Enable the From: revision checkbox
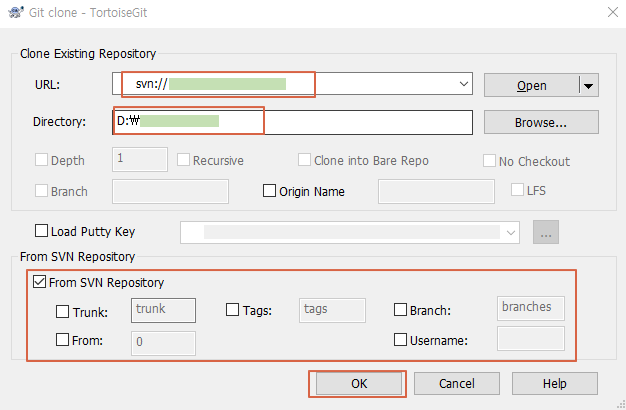Image resolution: width=626 pixels, height=410 pixels. point(62,340)
